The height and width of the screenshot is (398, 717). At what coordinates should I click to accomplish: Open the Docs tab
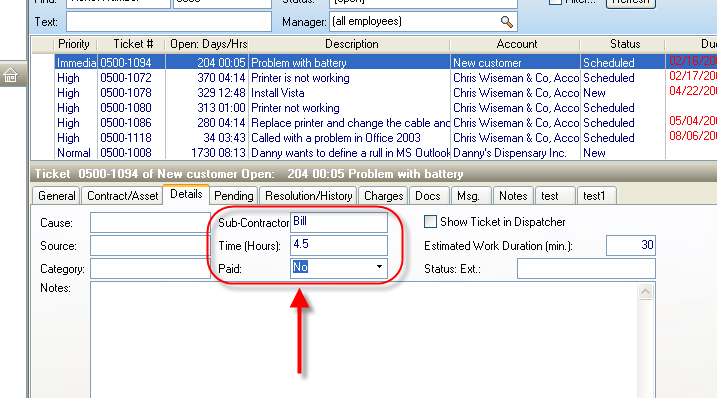[428, 196]
